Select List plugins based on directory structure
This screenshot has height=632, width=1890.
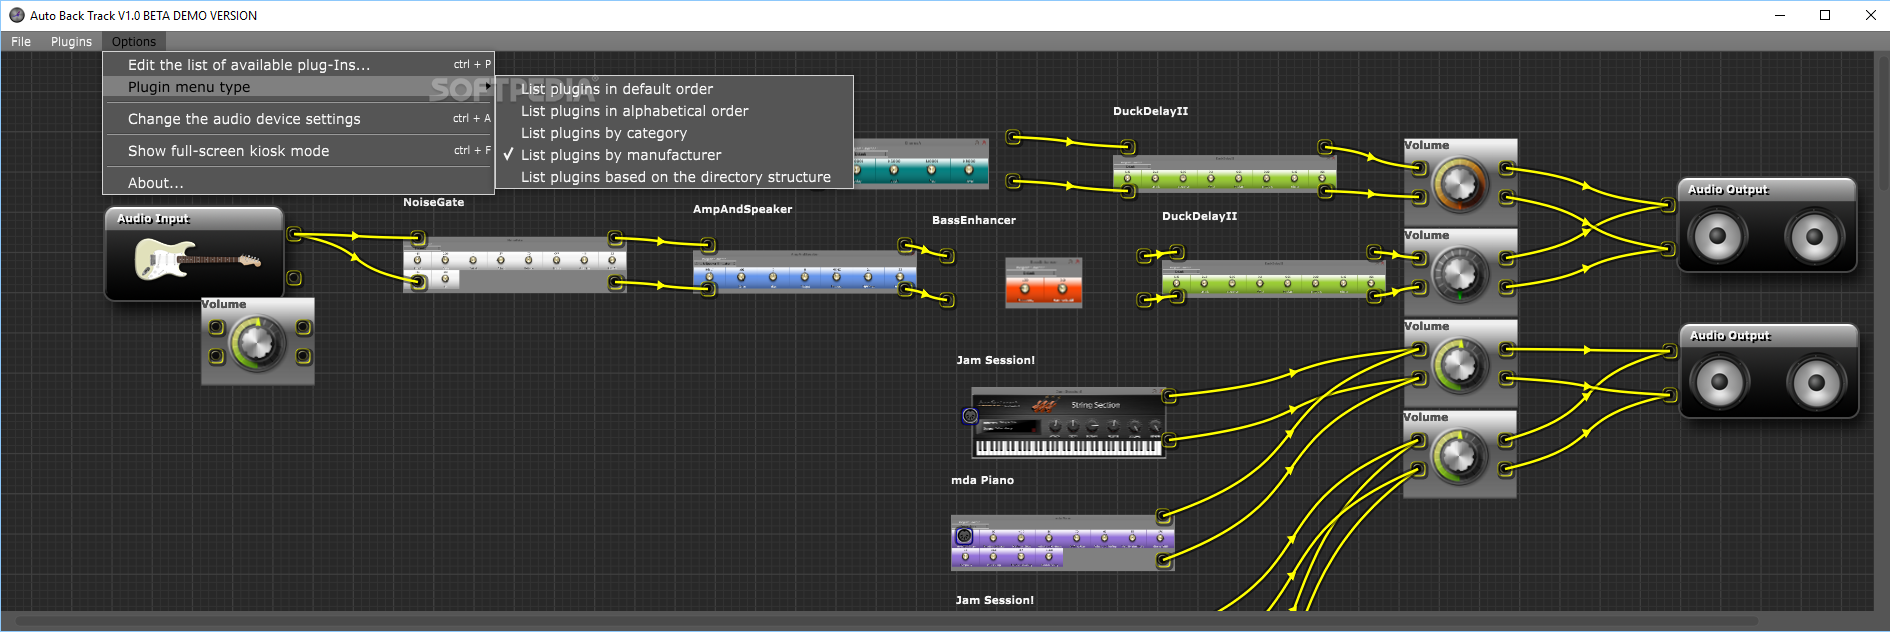pyautogui.click(x=675, y=177)
